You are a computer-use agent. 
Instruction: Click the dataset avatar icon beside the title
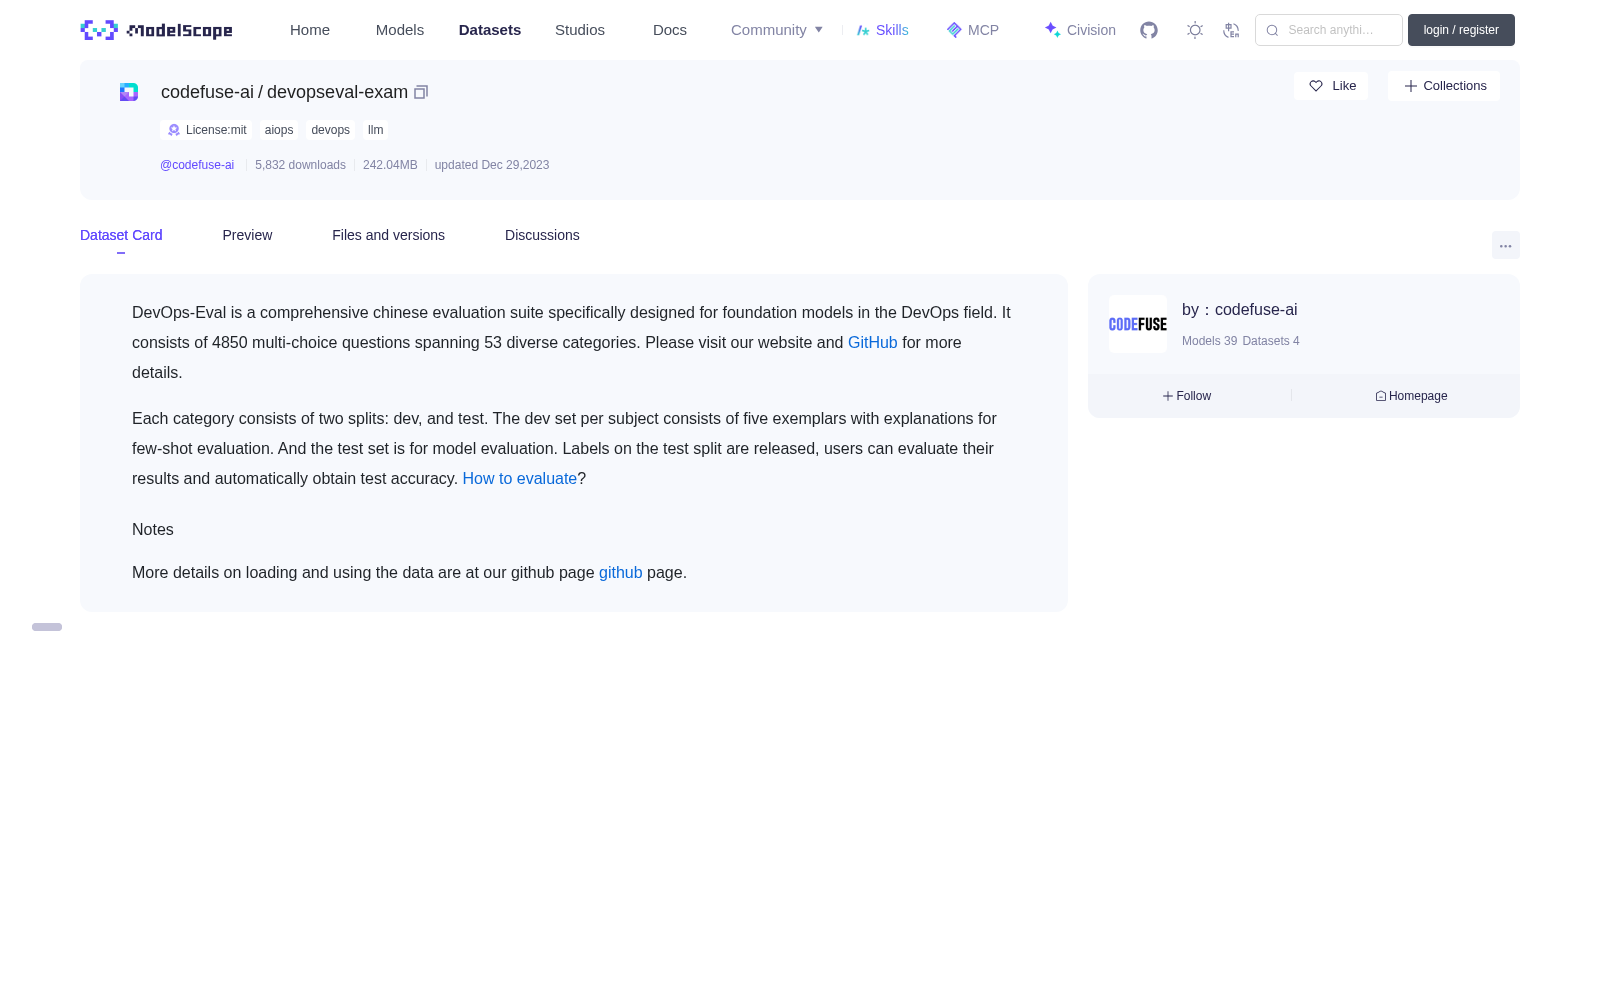pyautogui.click(x=129, y=92)
